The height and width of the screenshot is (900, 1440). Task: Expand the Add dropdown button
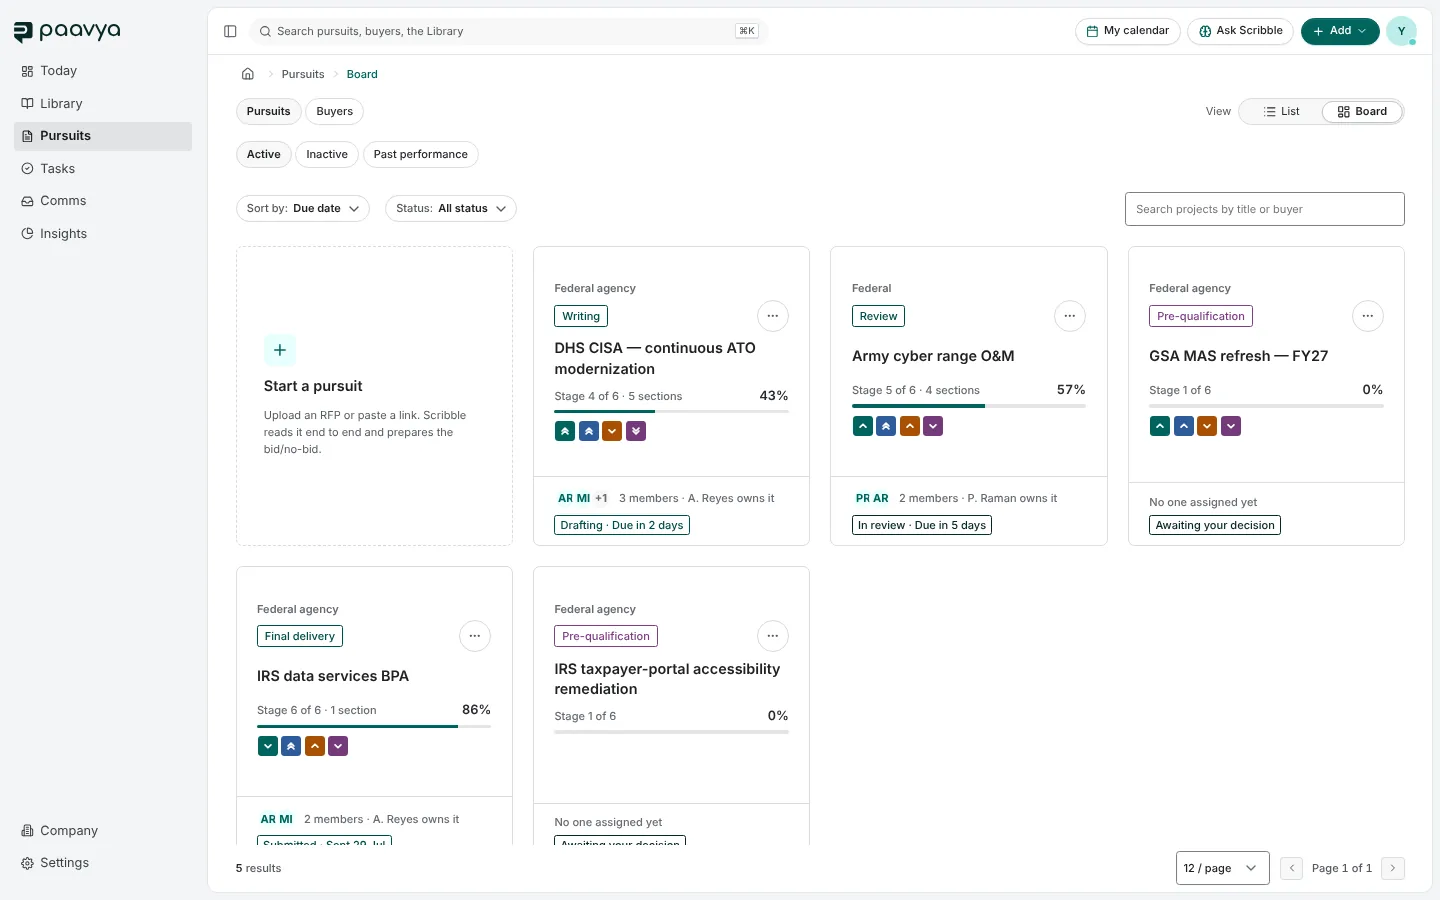coord(1340,31)
